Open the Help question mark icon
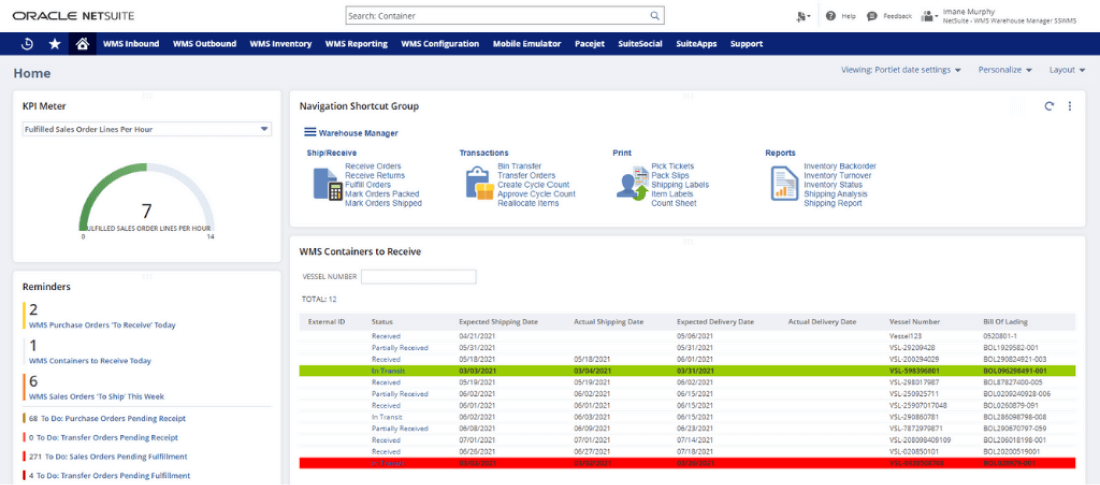This screenshot has height=485, width=1100. click(x=830, y=15)
